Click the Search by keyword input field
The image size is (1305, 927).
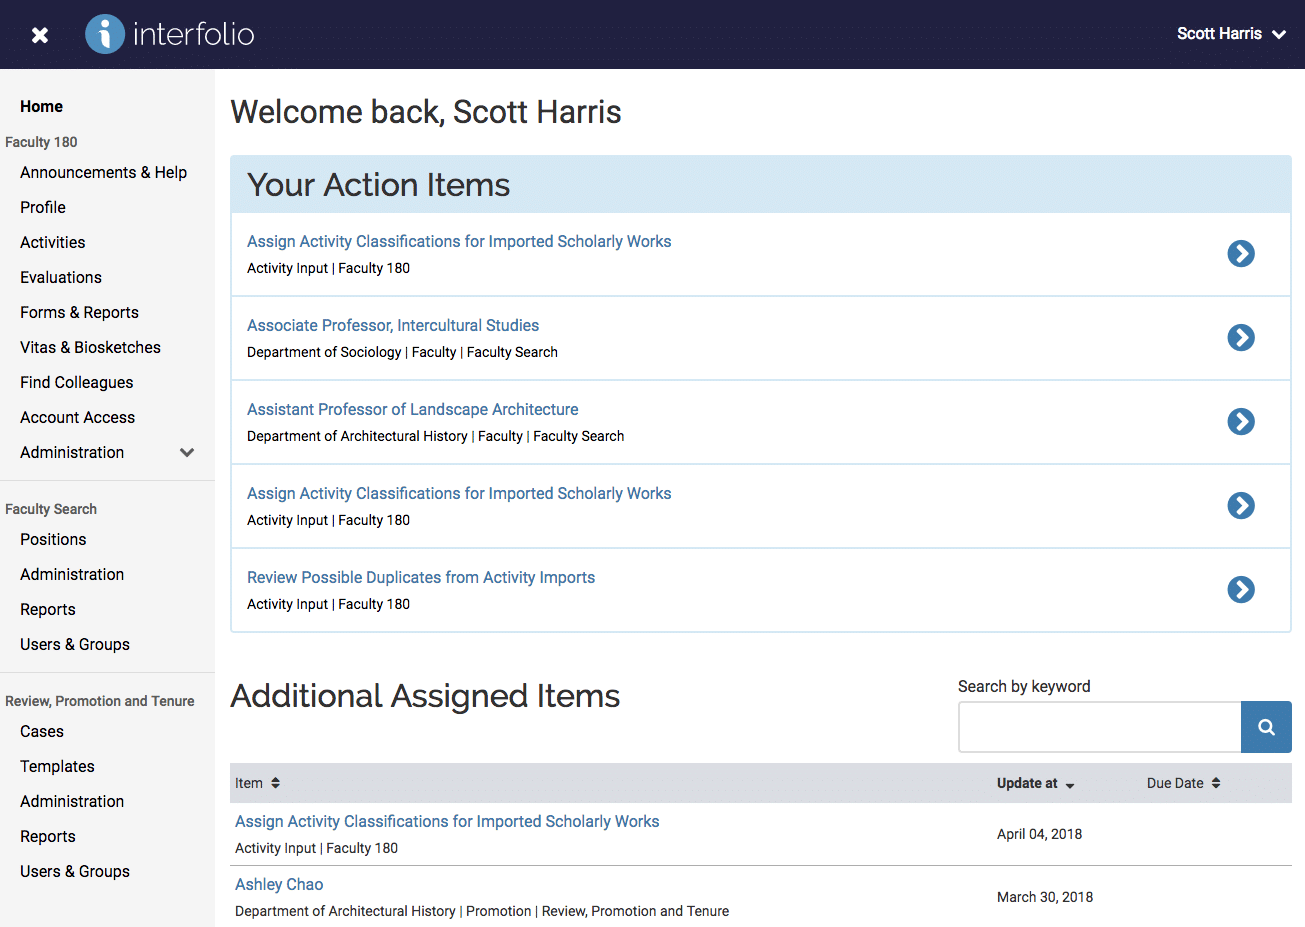(x=1099, y=727)
